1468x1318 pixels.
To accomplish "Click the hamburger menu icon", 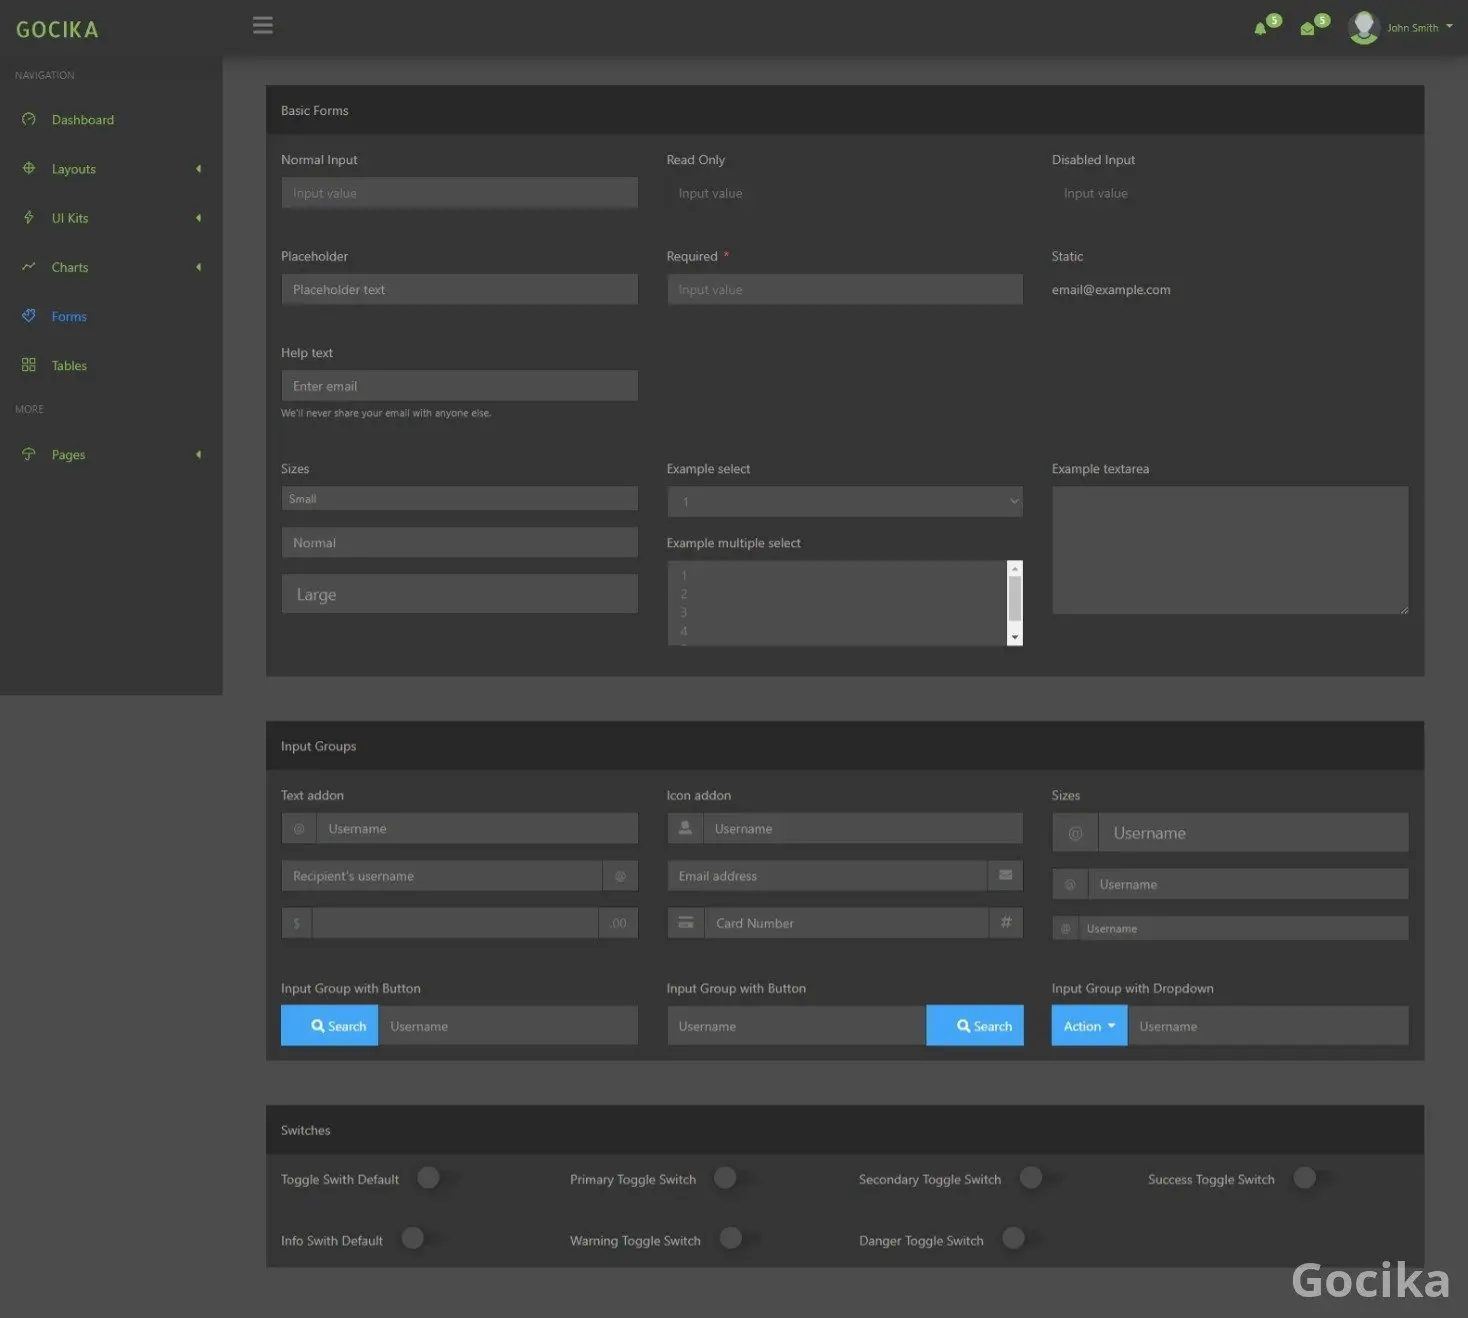I will point(263,26).
